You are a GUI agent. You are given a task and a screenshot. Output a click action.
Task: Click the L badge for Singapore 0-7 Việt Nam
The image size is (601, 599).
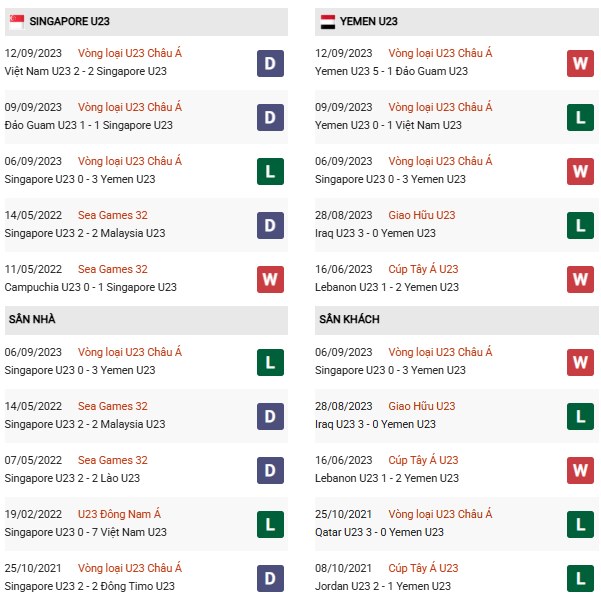[270, 524]
